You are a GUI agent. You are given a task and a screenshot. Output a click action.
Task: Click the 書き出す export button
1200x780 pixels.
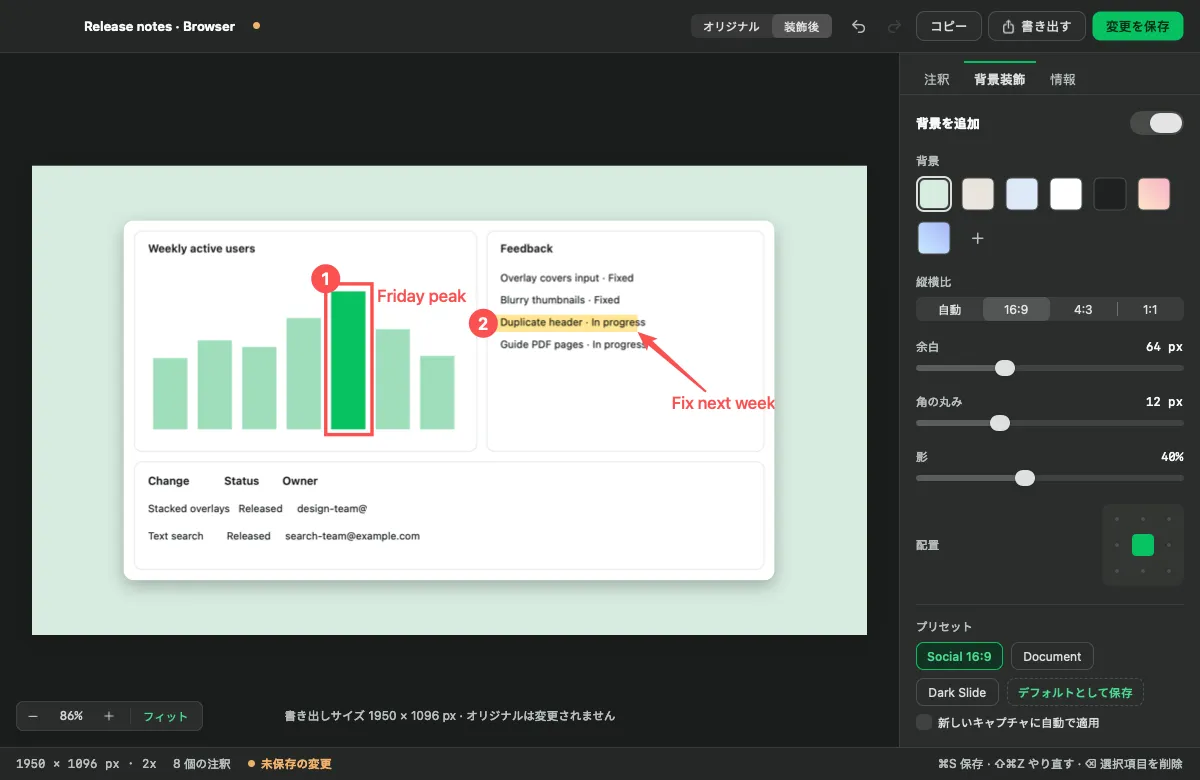coord(1037,27)
